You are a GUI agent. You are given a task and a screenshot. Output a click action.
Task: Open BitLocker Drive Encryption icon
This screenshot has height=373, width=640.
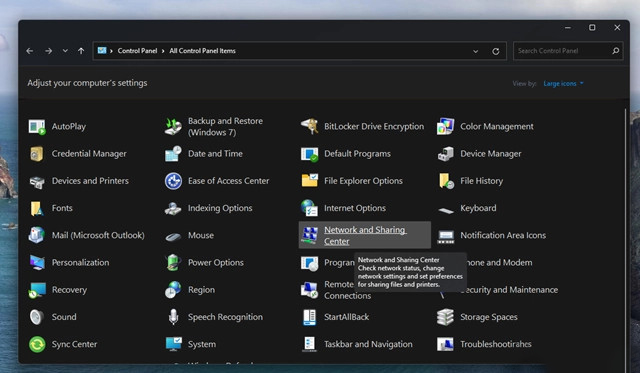(309, 127)
